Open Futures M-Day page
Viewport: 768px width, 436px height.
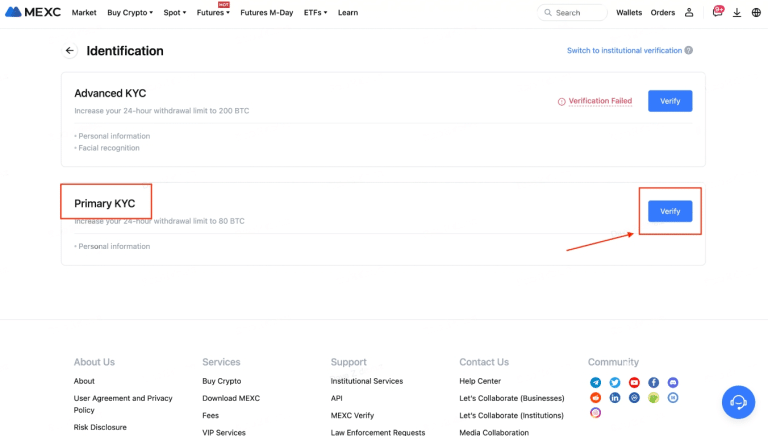pos(266,13)
